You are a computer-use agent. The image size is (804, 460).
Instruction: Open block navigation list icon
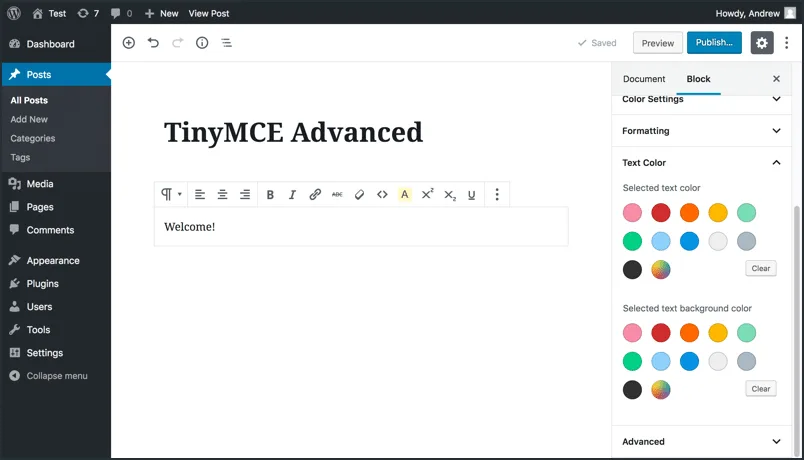(226, 43)
